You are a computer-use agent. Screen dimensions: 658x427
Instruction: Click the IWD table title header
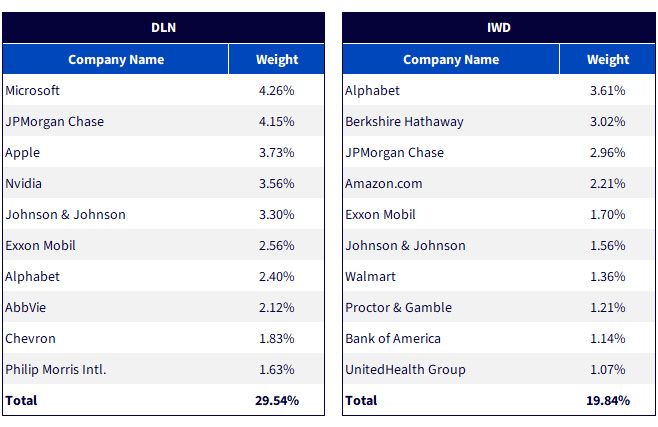point(499,28)
